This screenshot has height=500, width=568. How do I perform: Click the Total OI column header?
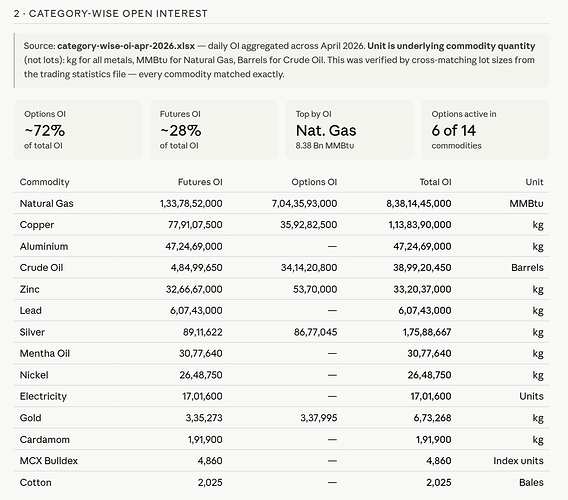(x=435, y=182)
